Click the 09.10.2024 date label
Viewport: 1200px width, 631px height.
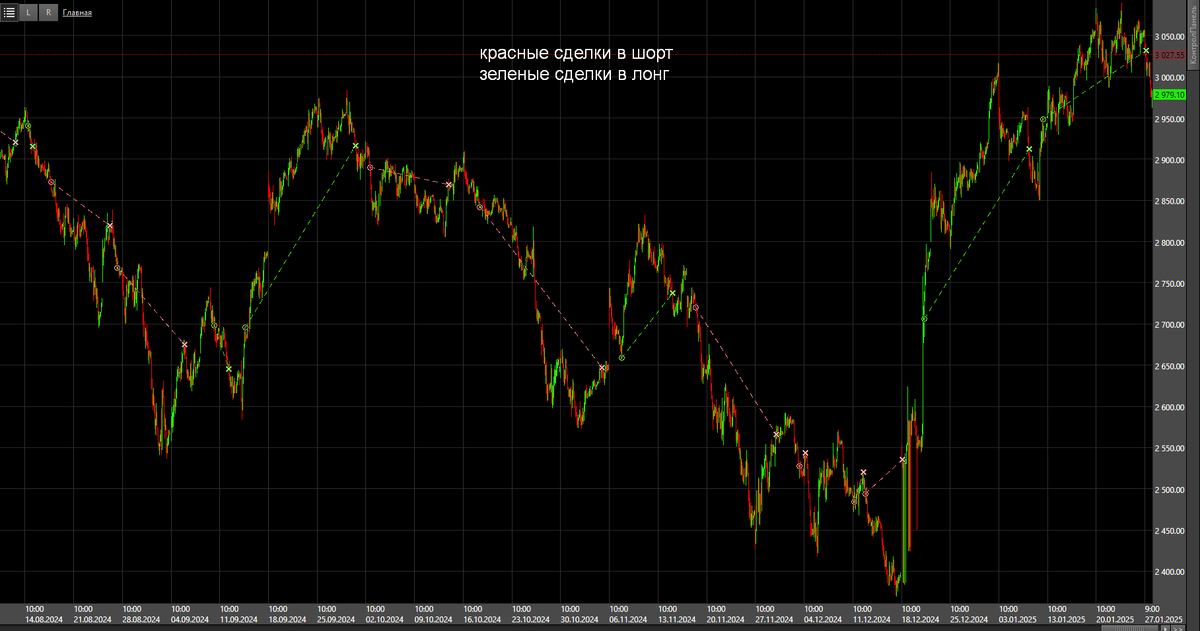click(432, 619)
